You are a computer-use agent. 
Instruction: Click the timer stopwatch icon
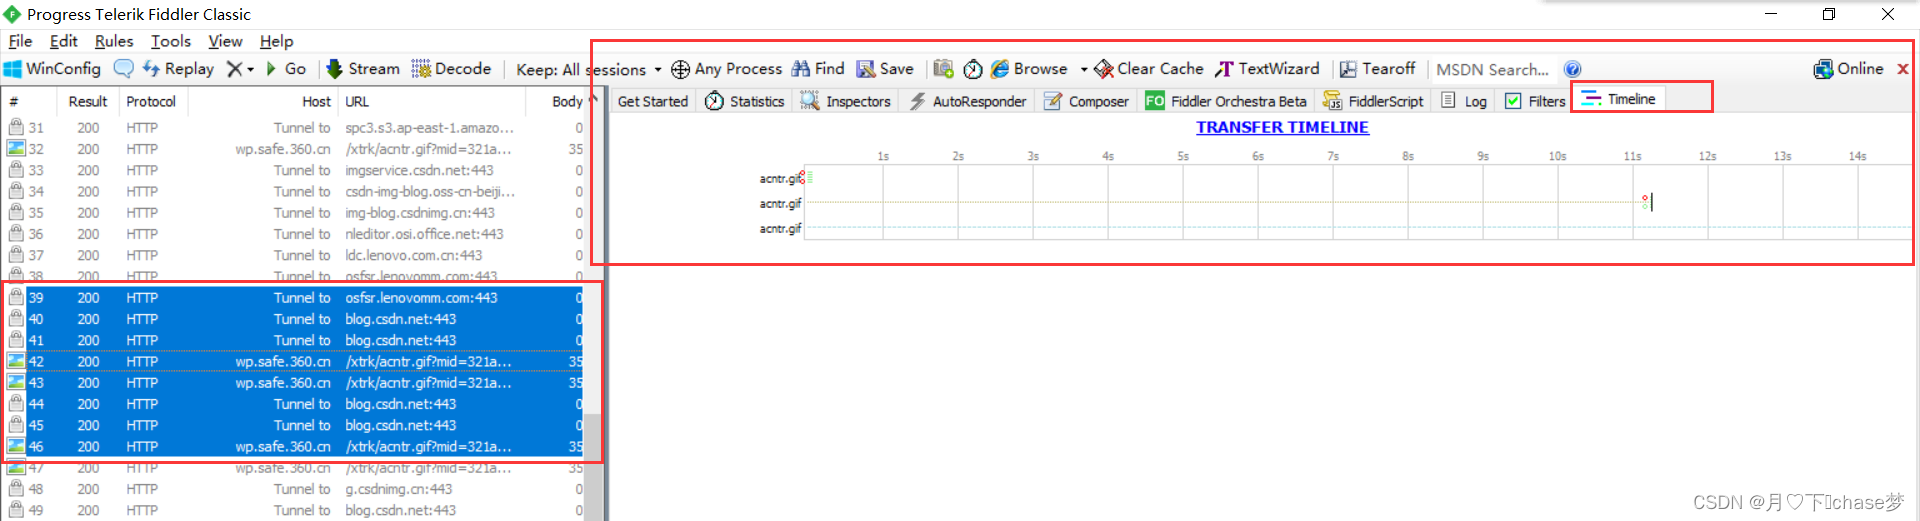(x=973, y=69)
